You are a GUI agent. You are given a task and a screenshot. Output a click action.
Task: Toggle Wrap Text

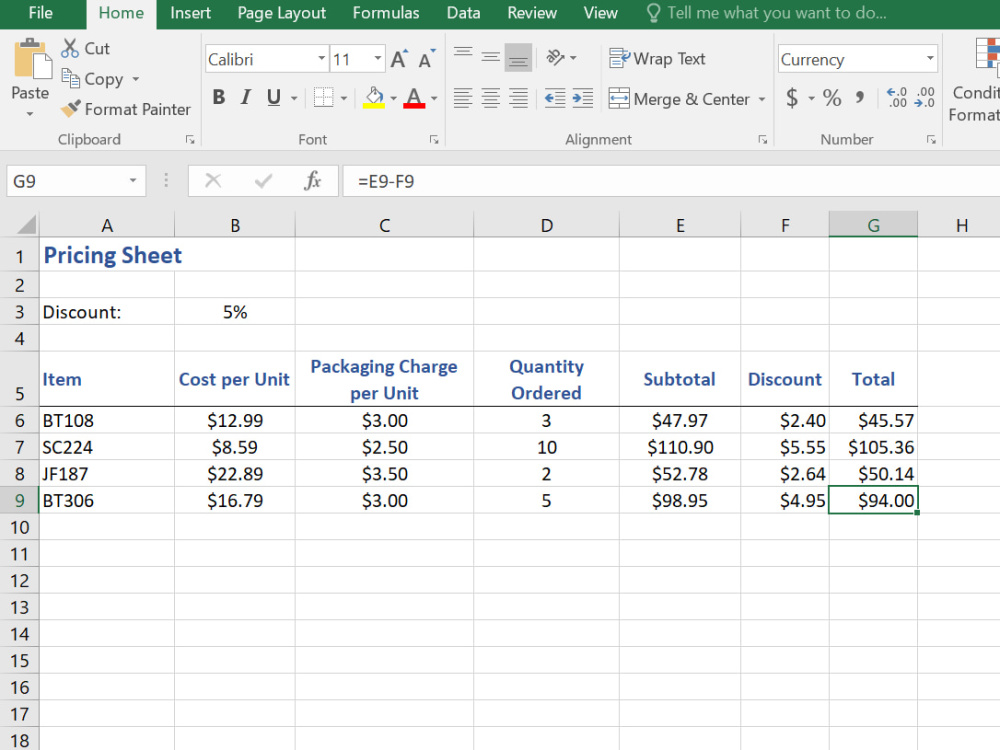[x=657, y=59]
